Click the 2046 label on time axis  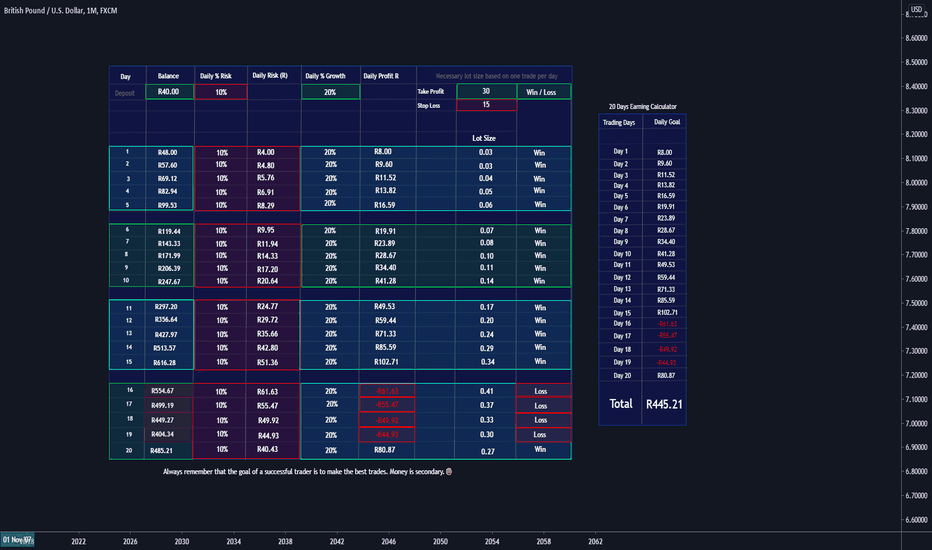[389, 542]
